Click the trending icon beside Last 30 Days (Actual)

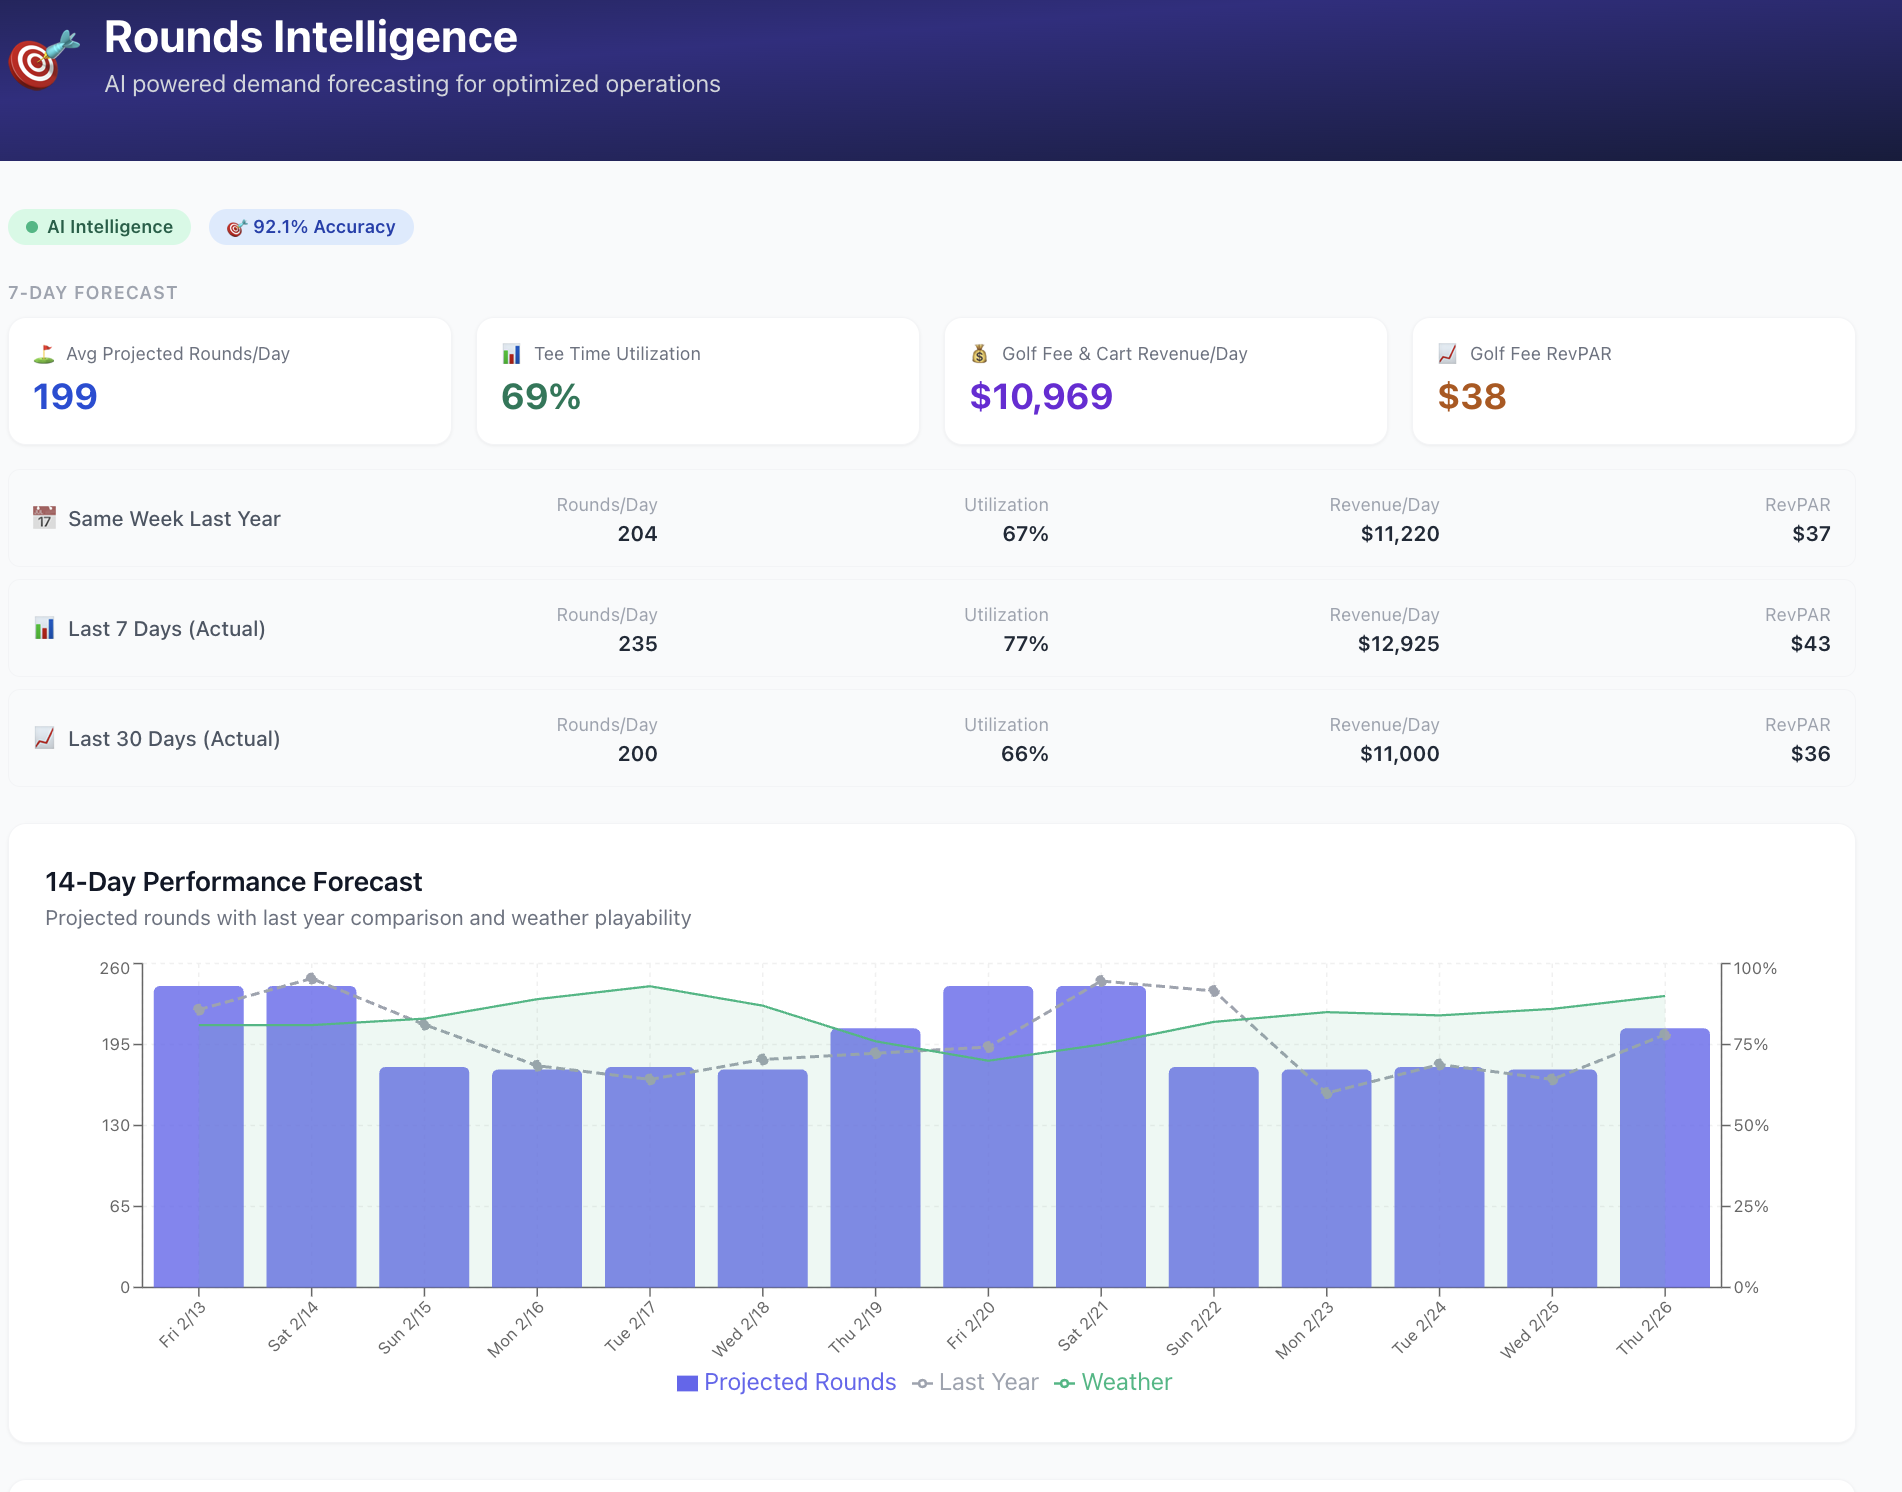click(43, 738)
